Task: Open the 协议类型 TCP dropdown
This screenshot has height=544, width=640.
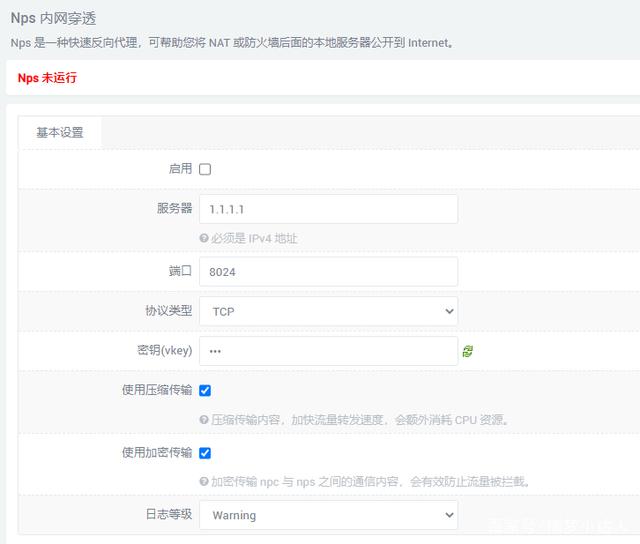Action: (x=329, y=311)
